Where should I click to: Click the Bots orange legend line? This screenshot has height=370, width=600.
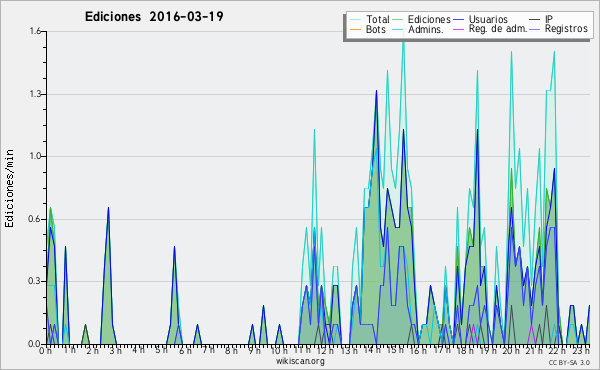tap(355, 29)
